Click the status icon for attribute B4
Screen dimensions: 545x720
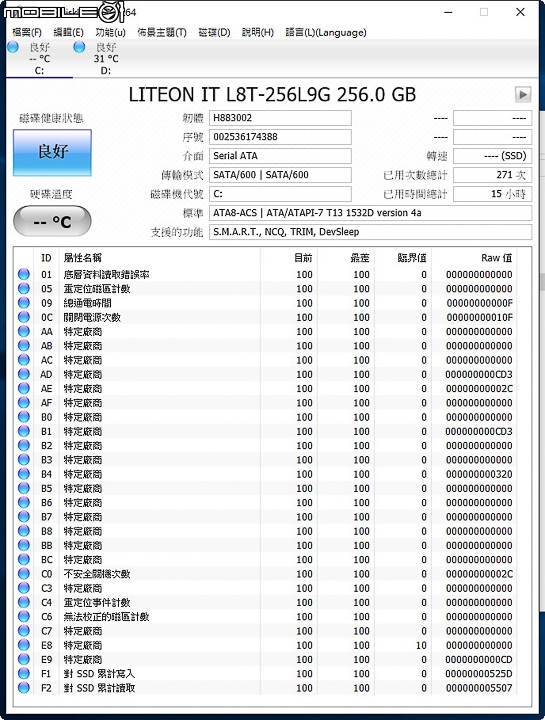tap(23, 474)
